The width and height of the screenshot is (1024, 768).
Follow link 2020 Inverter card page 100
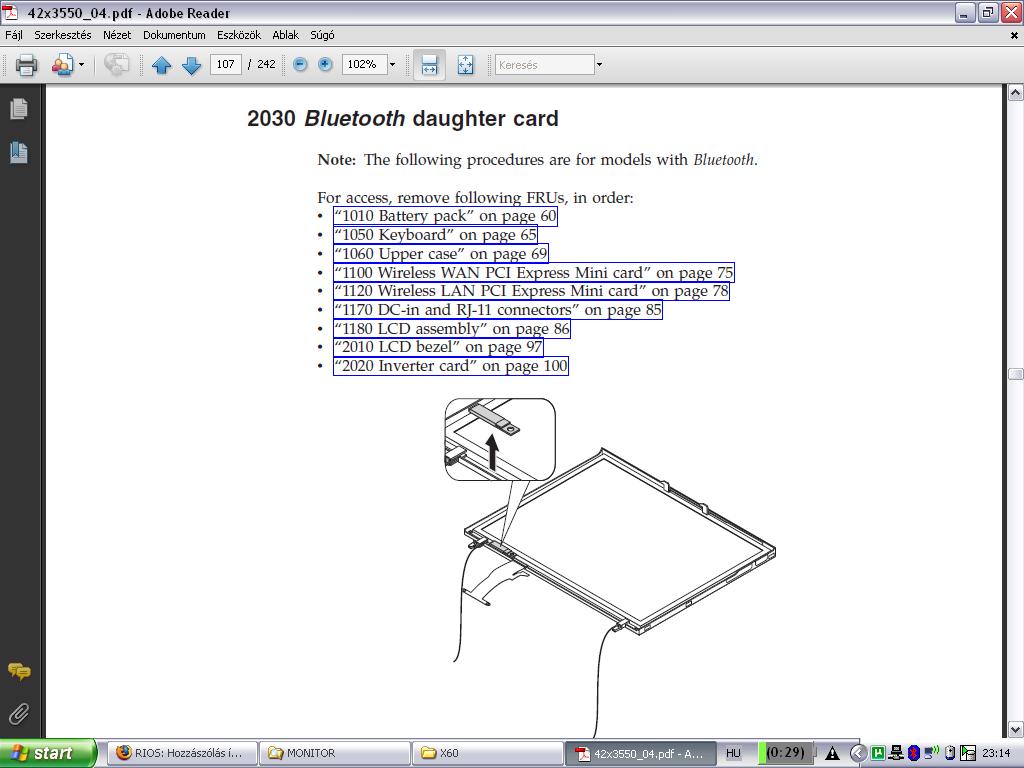(451, 366)
